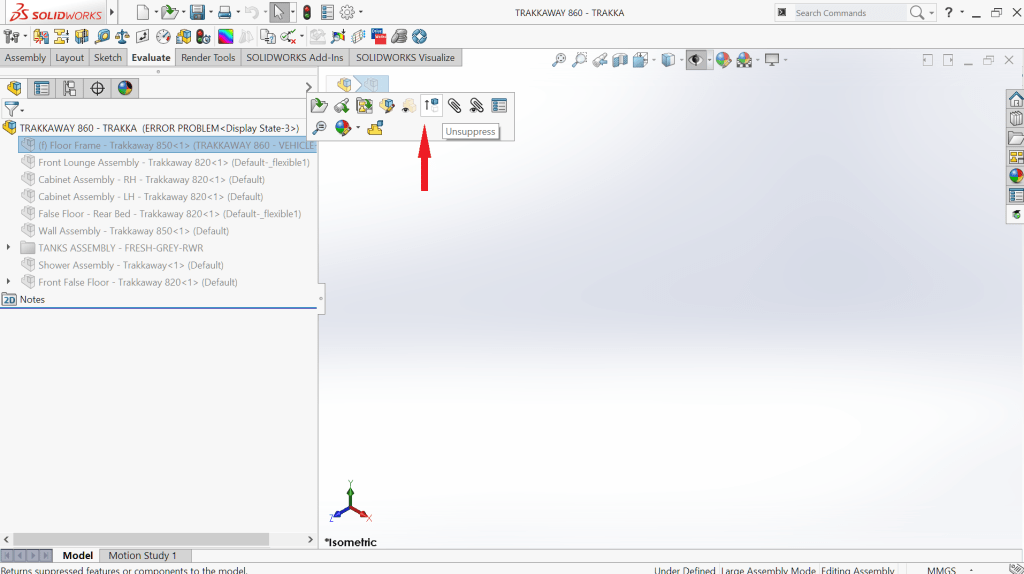
Task: Open the PropertyManager tab icon
Action: click(x=42, y=88)
